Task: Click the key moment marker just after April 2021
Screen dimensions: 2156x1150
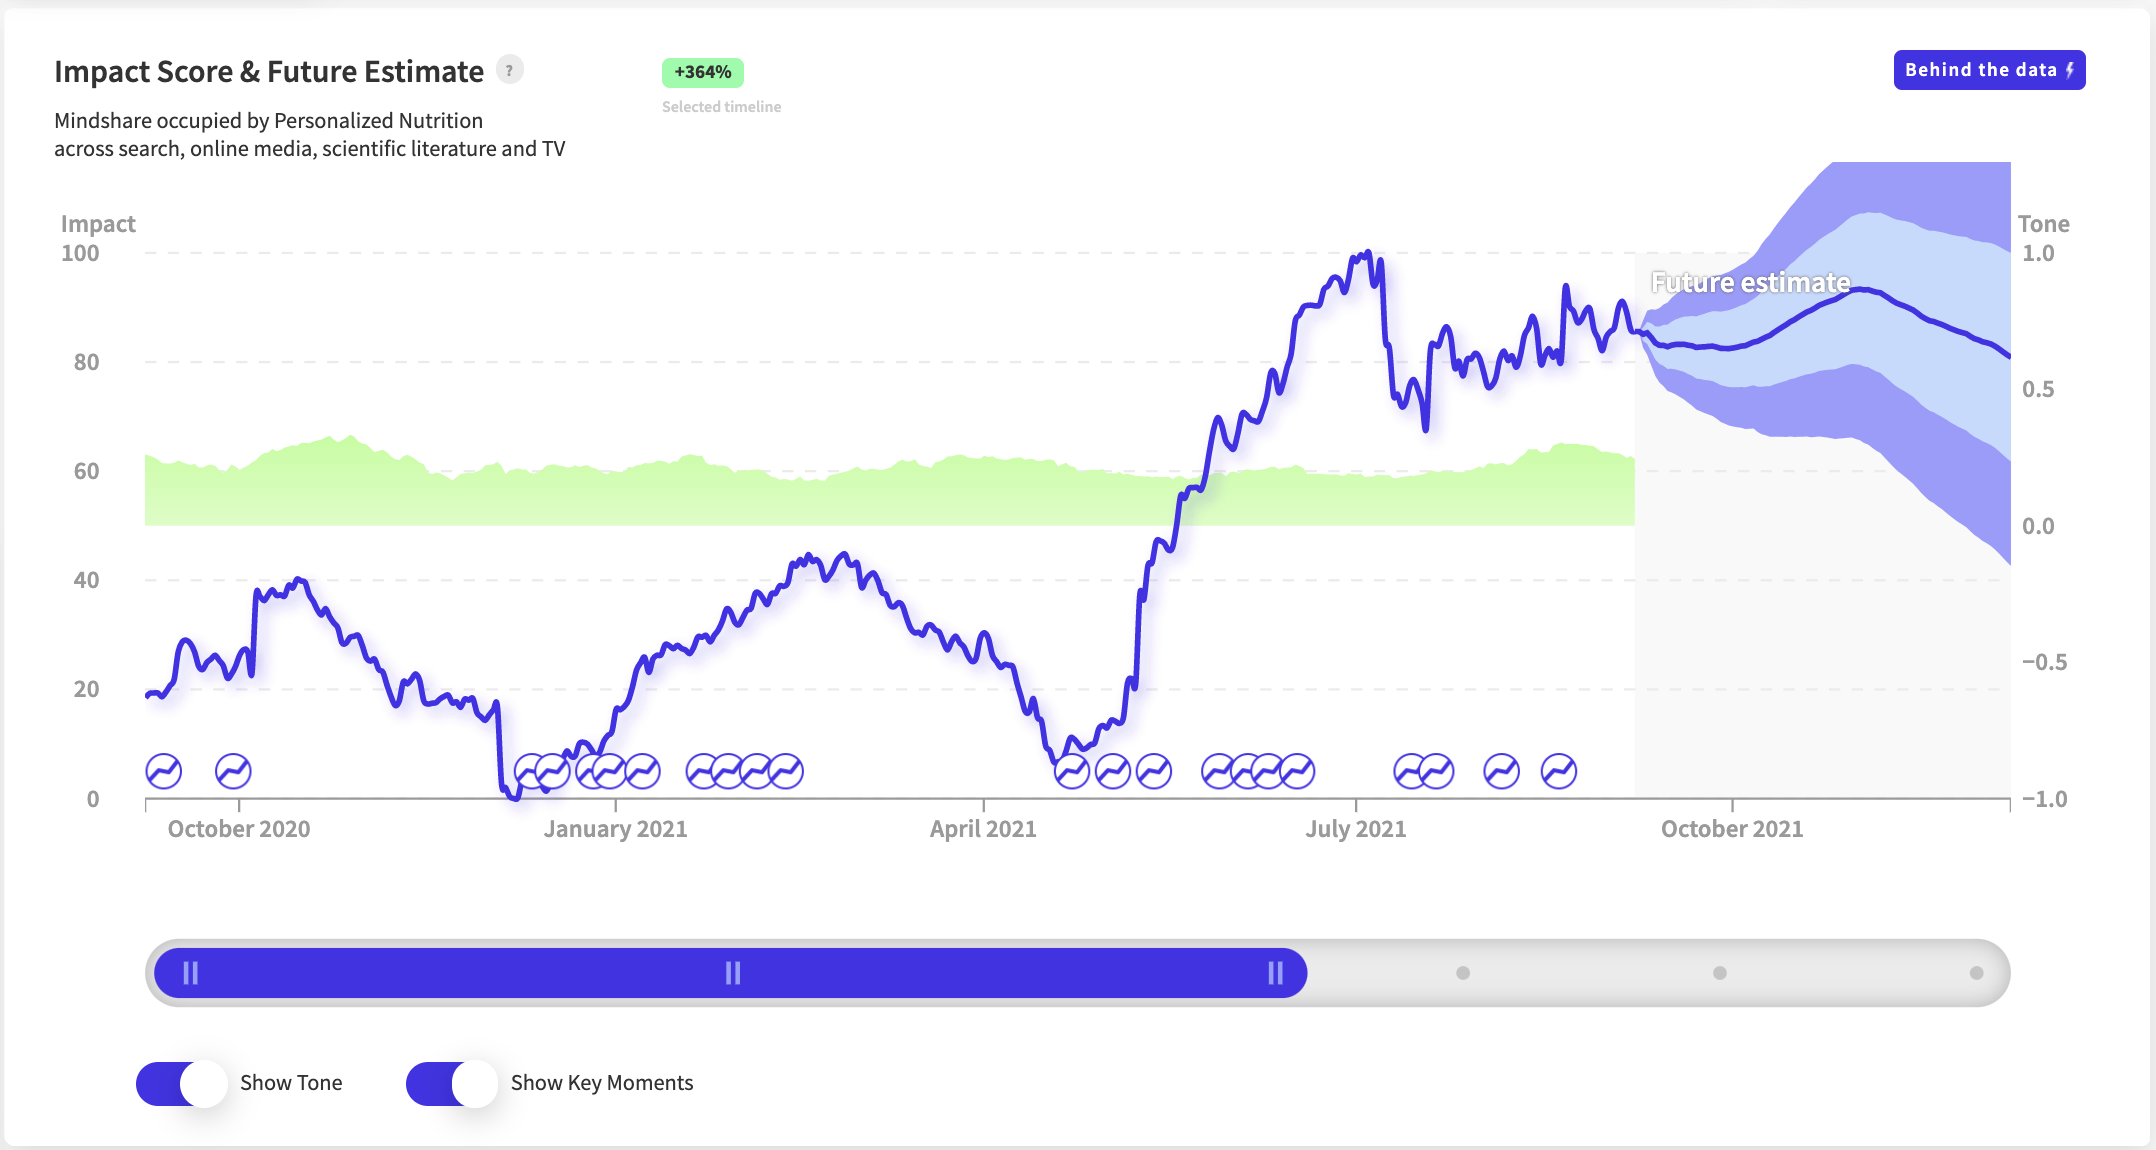Action: (x=1072, y=771)
